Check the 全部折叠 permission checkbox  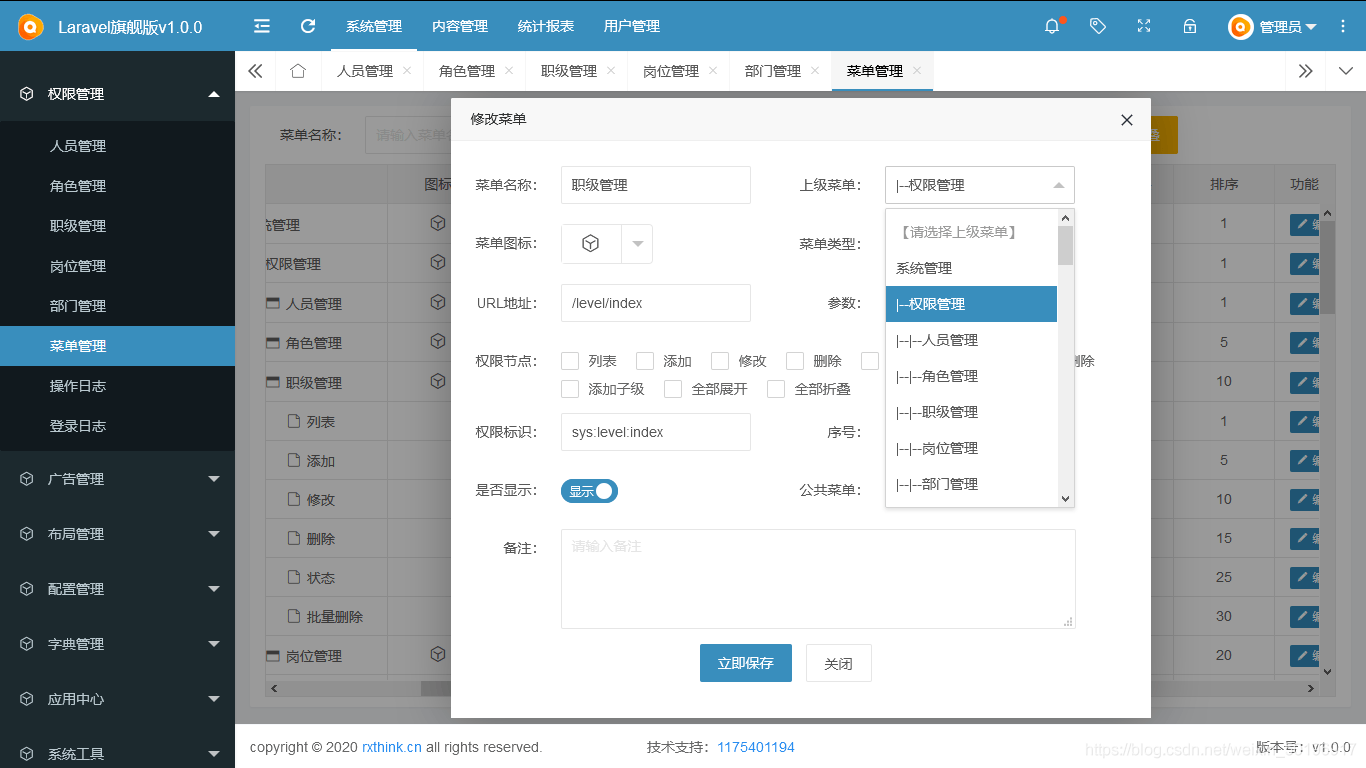(x=776, y=389)
